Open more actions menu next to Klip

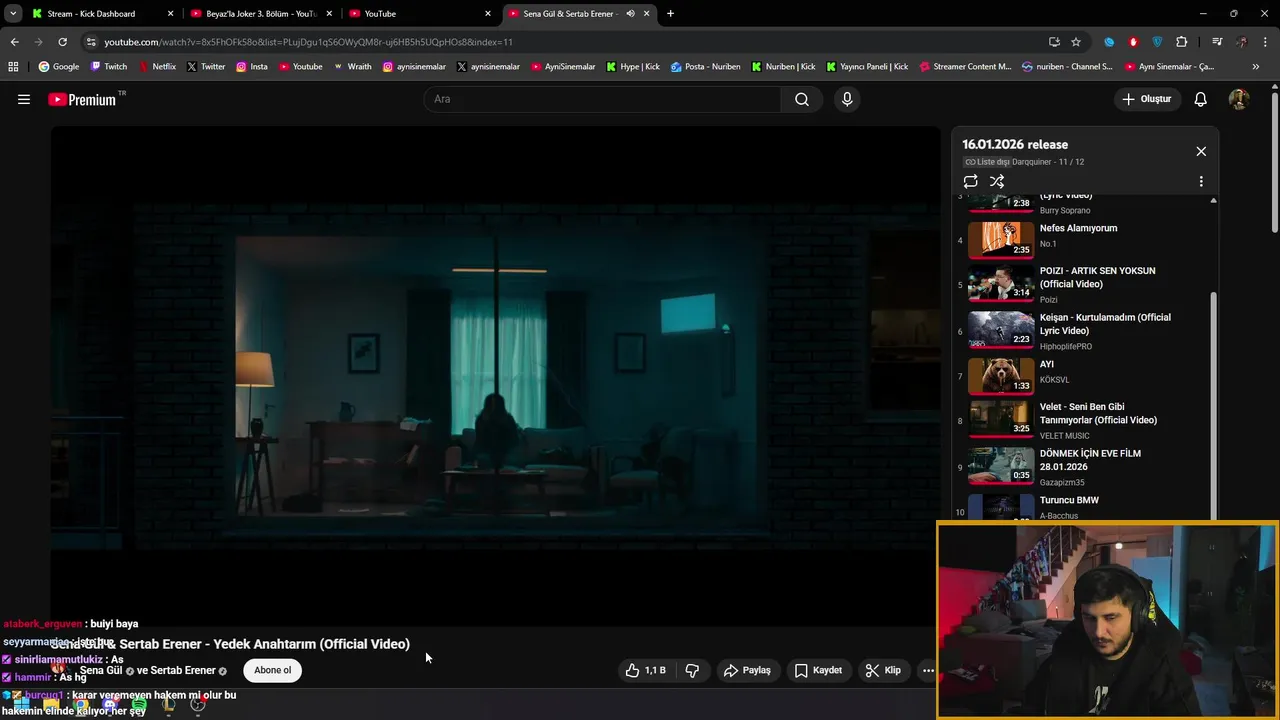(x=928, y=670)
